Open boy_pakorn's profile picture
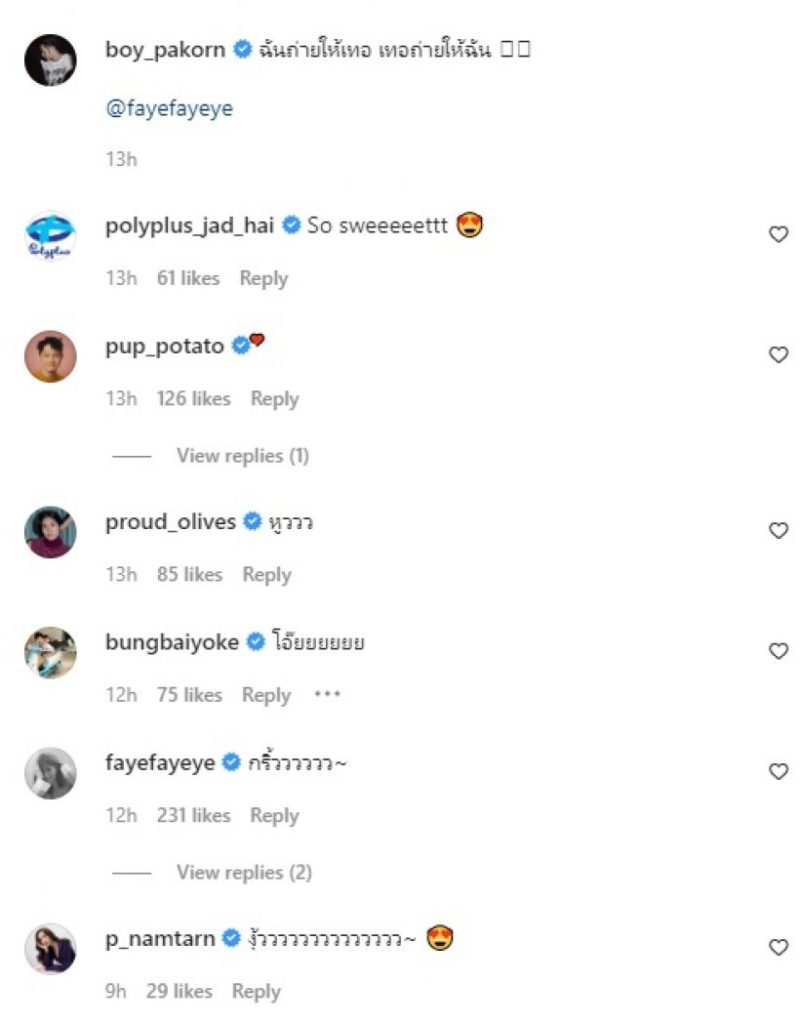Image resolution: width=800 pixels, height=1024 pixels. [50, 60]
